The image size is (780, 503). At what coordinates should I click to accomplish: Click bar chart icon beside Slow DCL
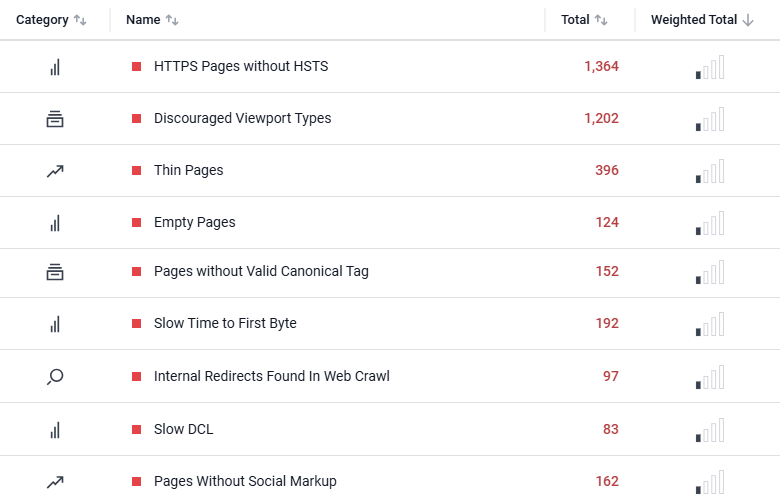[x=55, y=430]
